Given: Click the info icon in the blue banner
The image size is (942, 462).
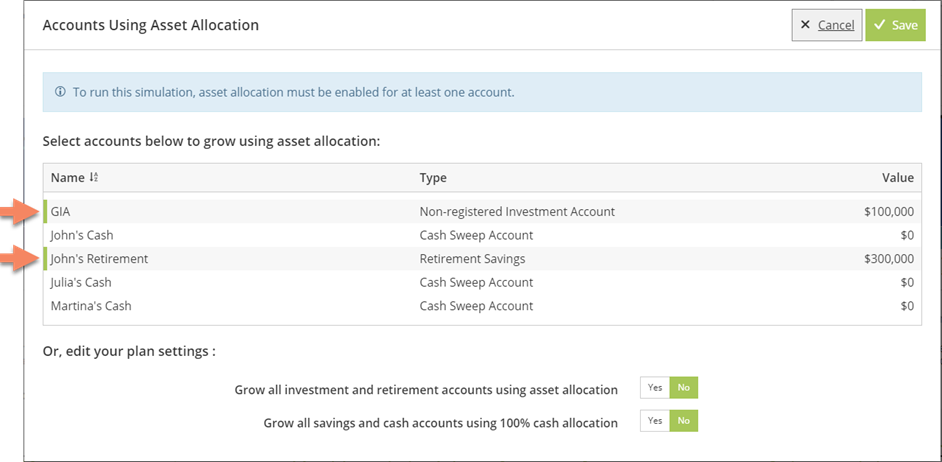Looking at the screenshot, I should coord(61,92).
